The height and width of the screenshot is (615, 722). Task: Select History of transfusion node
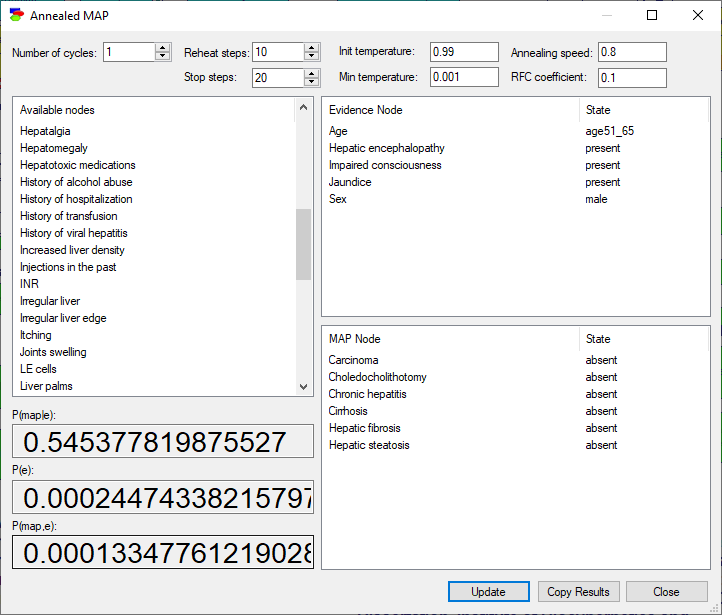pos(69,216)
